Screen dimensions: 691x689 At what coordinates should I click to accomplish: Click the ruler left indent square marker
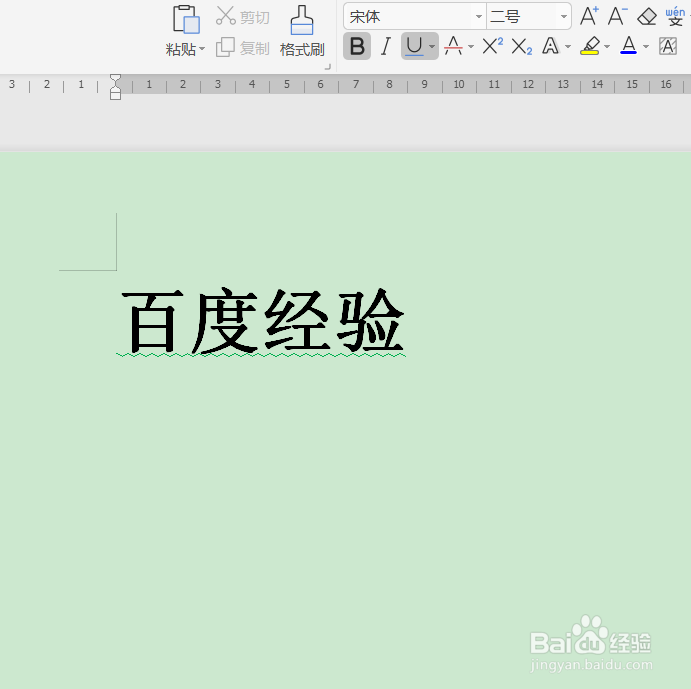[x=115, y=96]
